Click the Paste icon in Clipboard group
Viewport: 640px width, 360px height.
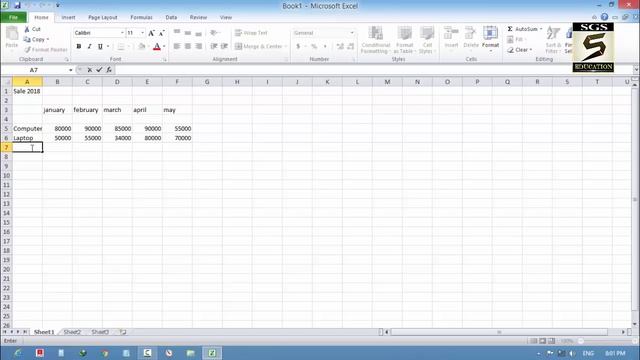coord(12,34)
